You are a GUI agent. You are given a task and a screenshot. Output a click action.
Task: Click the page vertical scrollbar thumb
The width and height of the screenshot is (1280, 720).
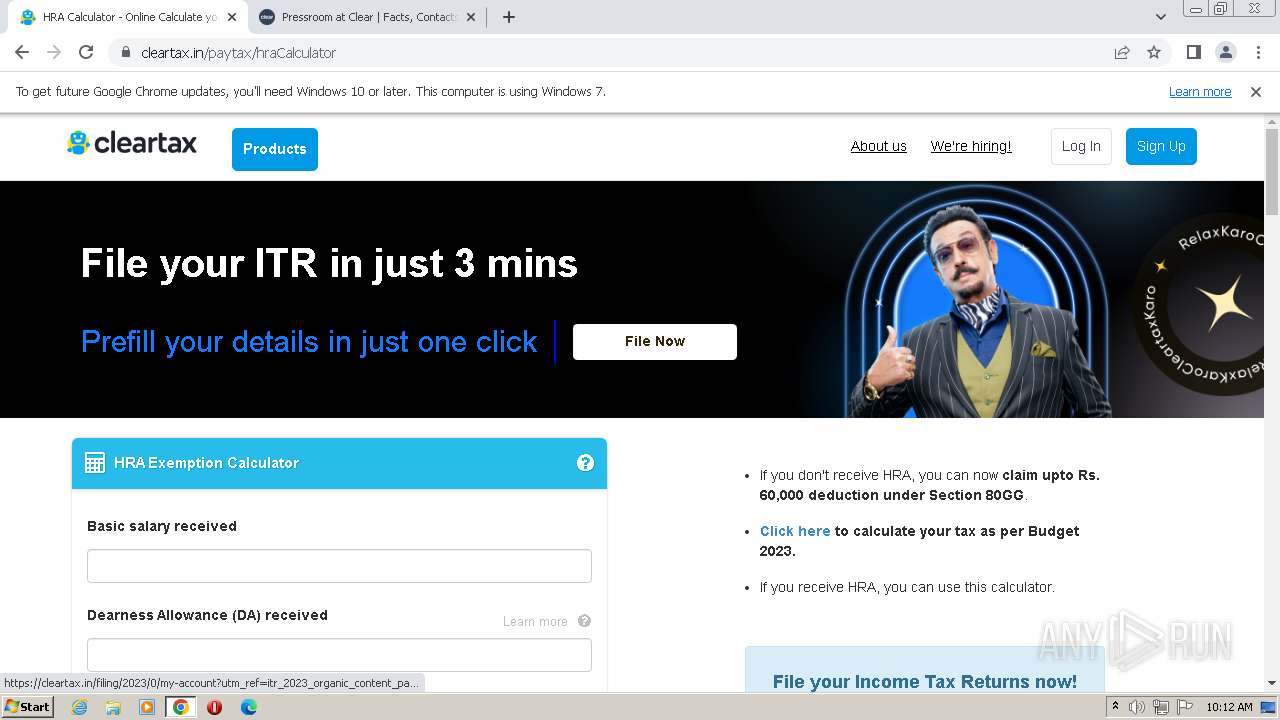pyautogui.click(x=1272, y=171)
